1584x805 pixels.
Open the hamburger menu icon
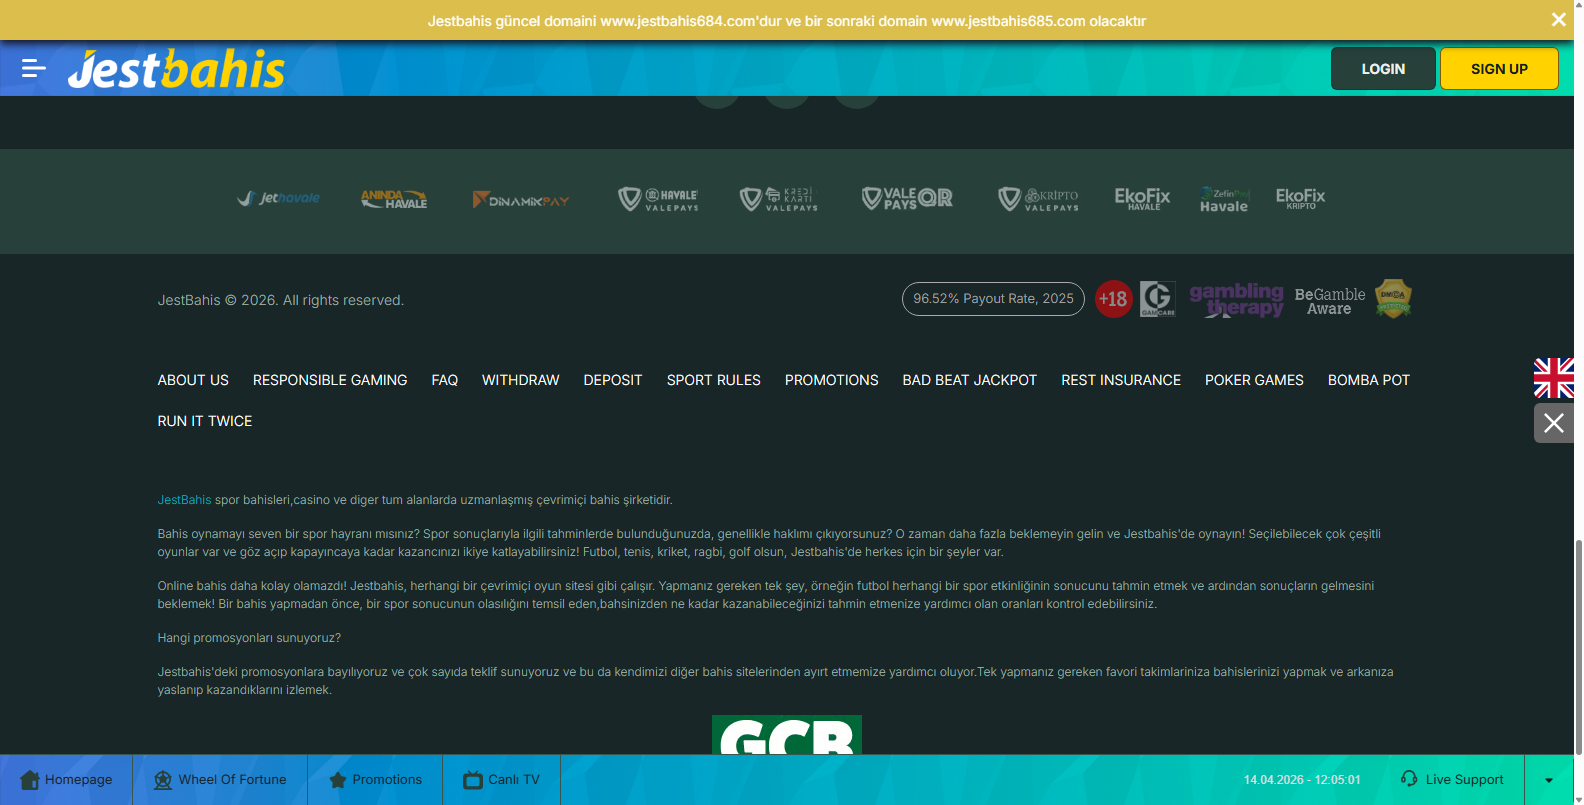click(x=34, y=68)
